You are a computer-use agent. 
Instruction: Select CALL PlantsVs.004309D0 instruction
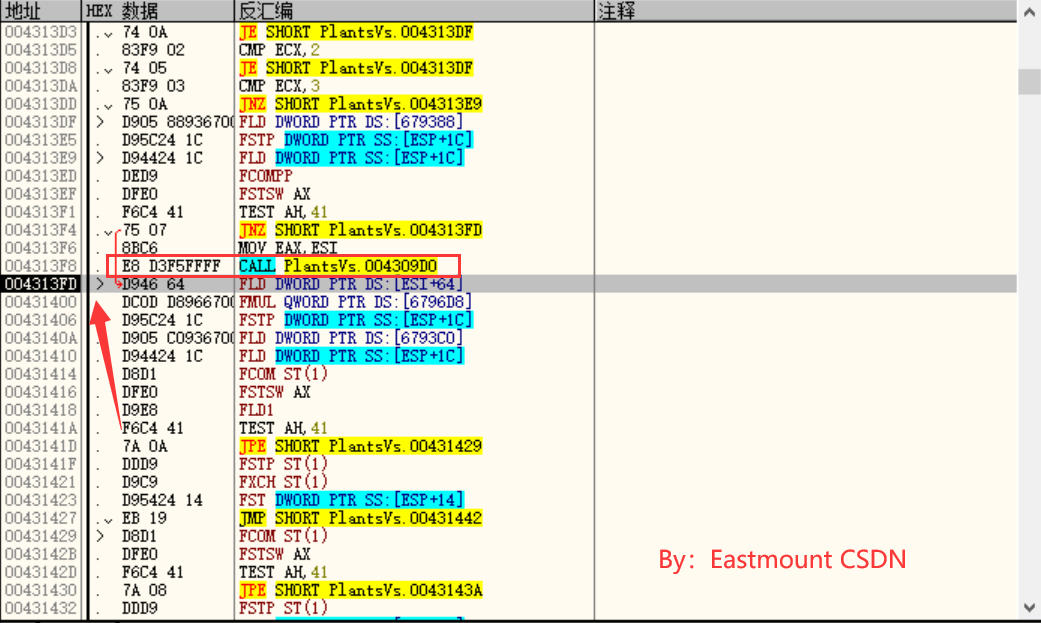[x=338, y=266]
